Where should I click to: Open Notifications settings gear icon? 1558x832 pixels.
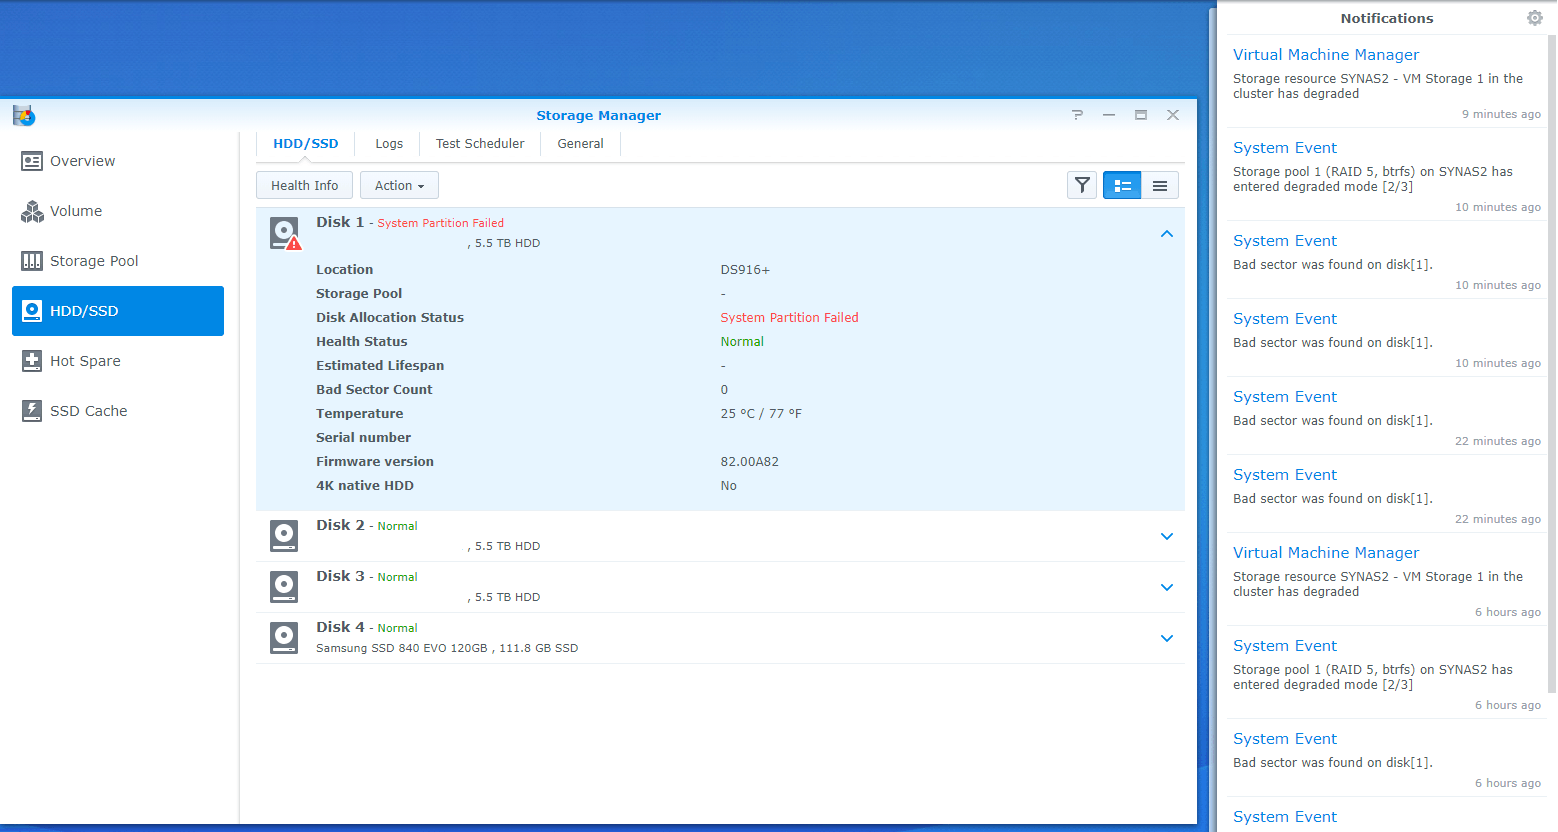point(1535,18)
